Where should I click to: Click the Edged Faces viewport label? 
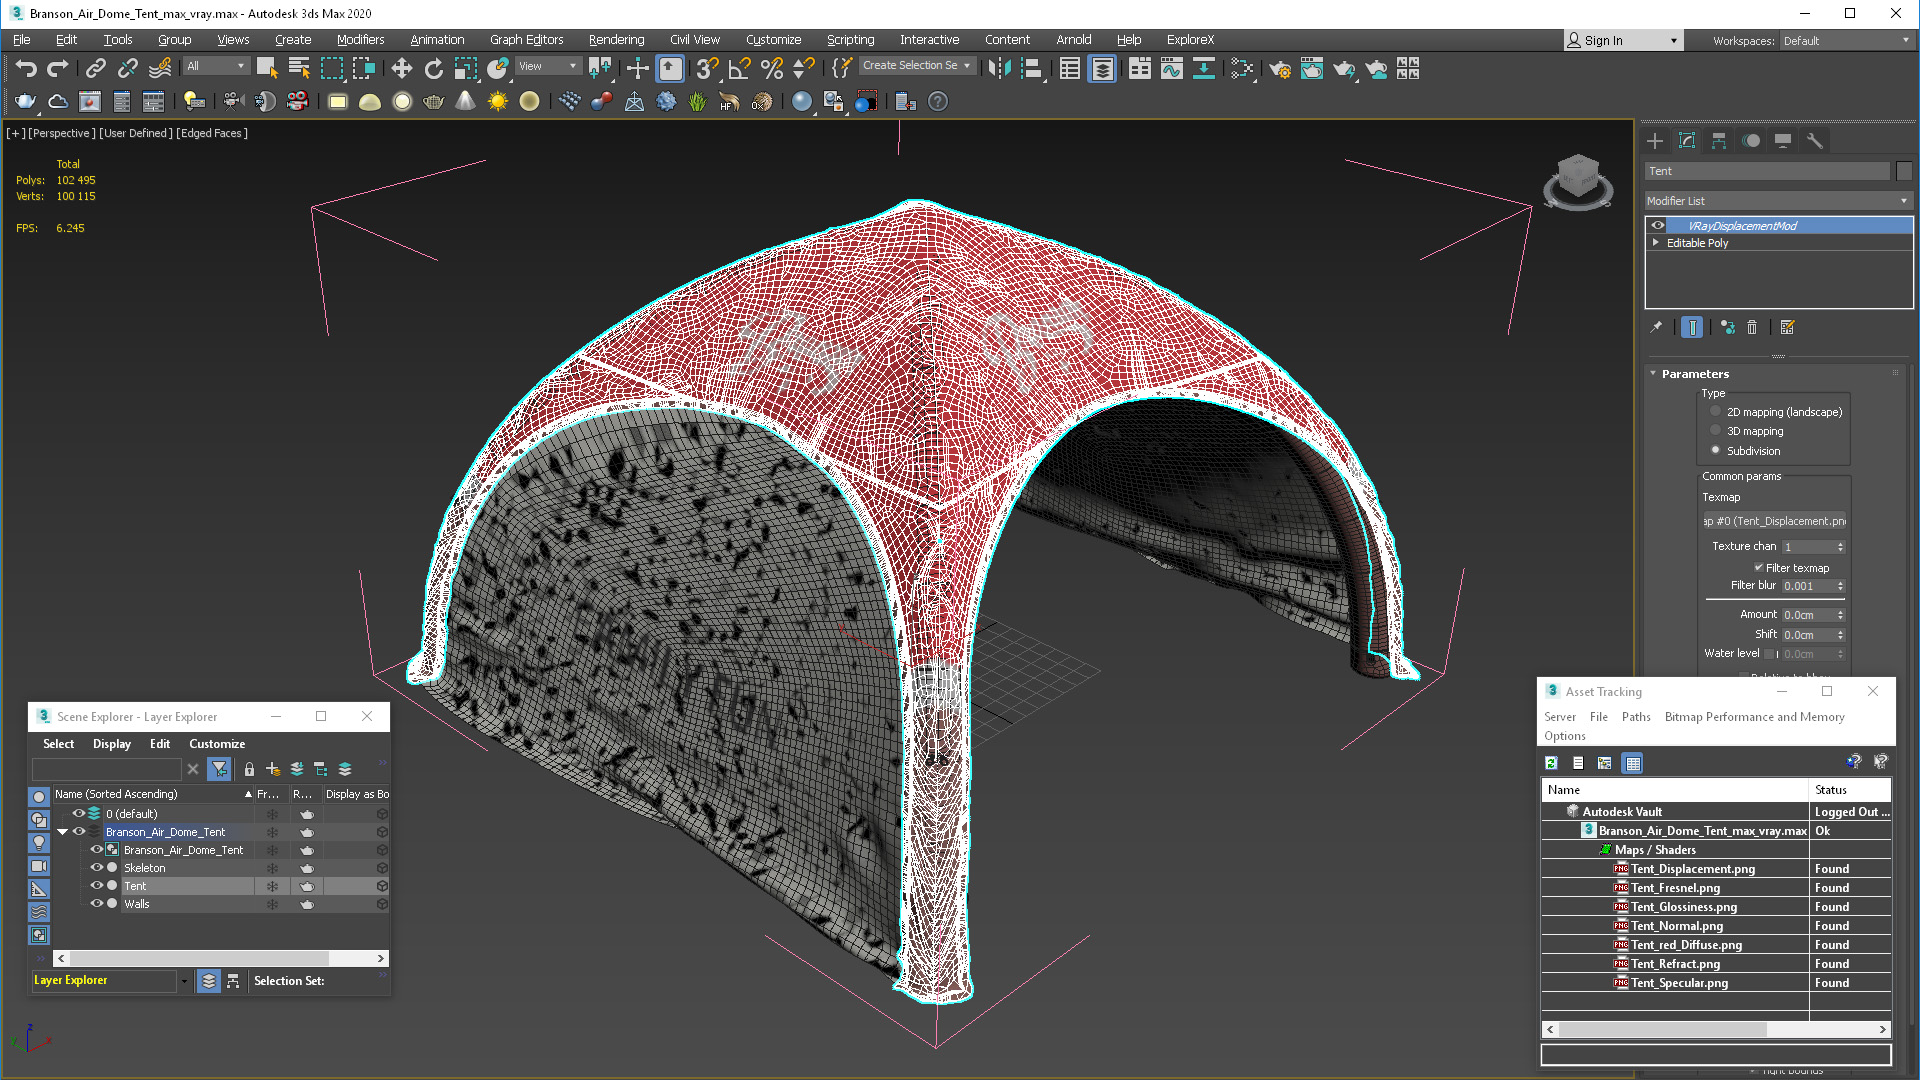pos(212,133)
